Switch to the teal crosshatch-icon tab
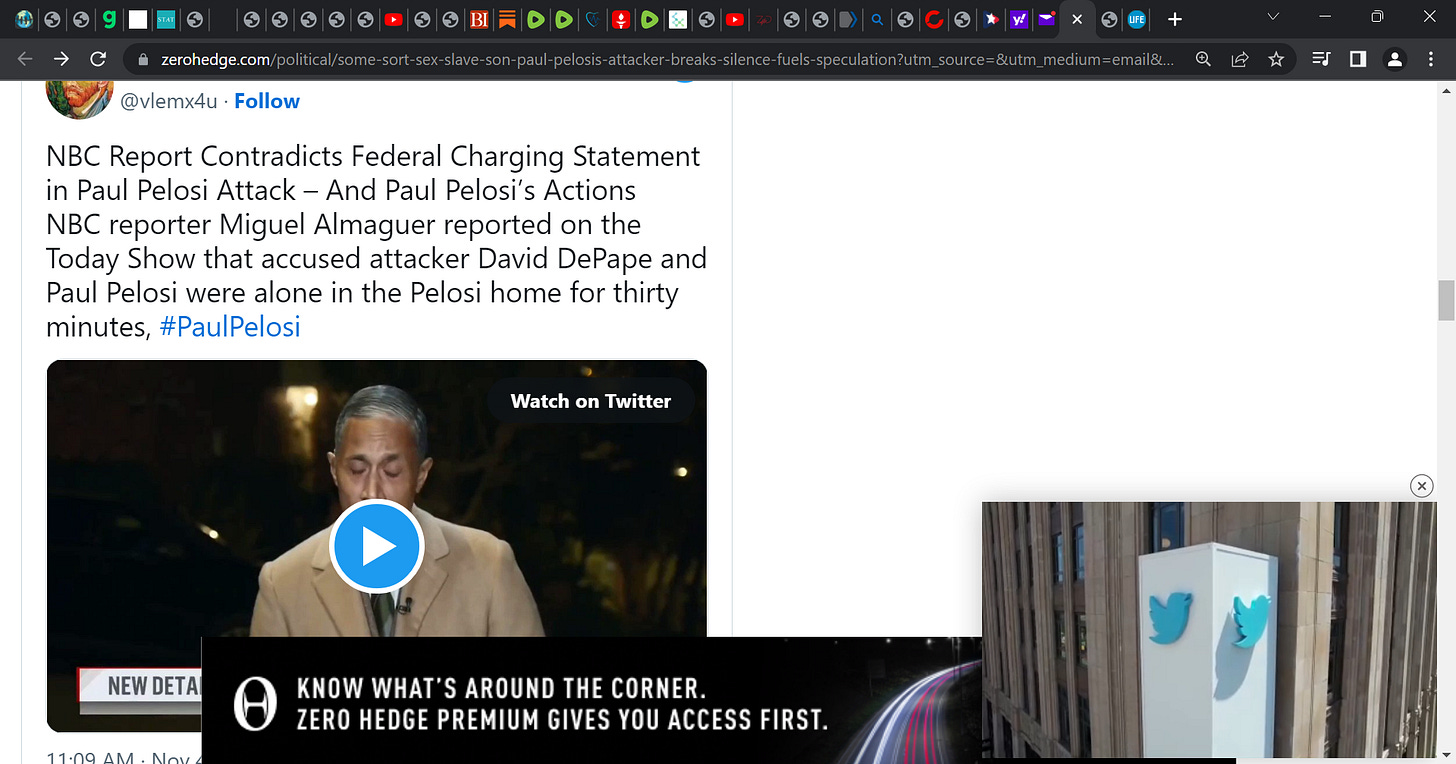This screenshot has height=764, width=1456. (x=678, y=19)
